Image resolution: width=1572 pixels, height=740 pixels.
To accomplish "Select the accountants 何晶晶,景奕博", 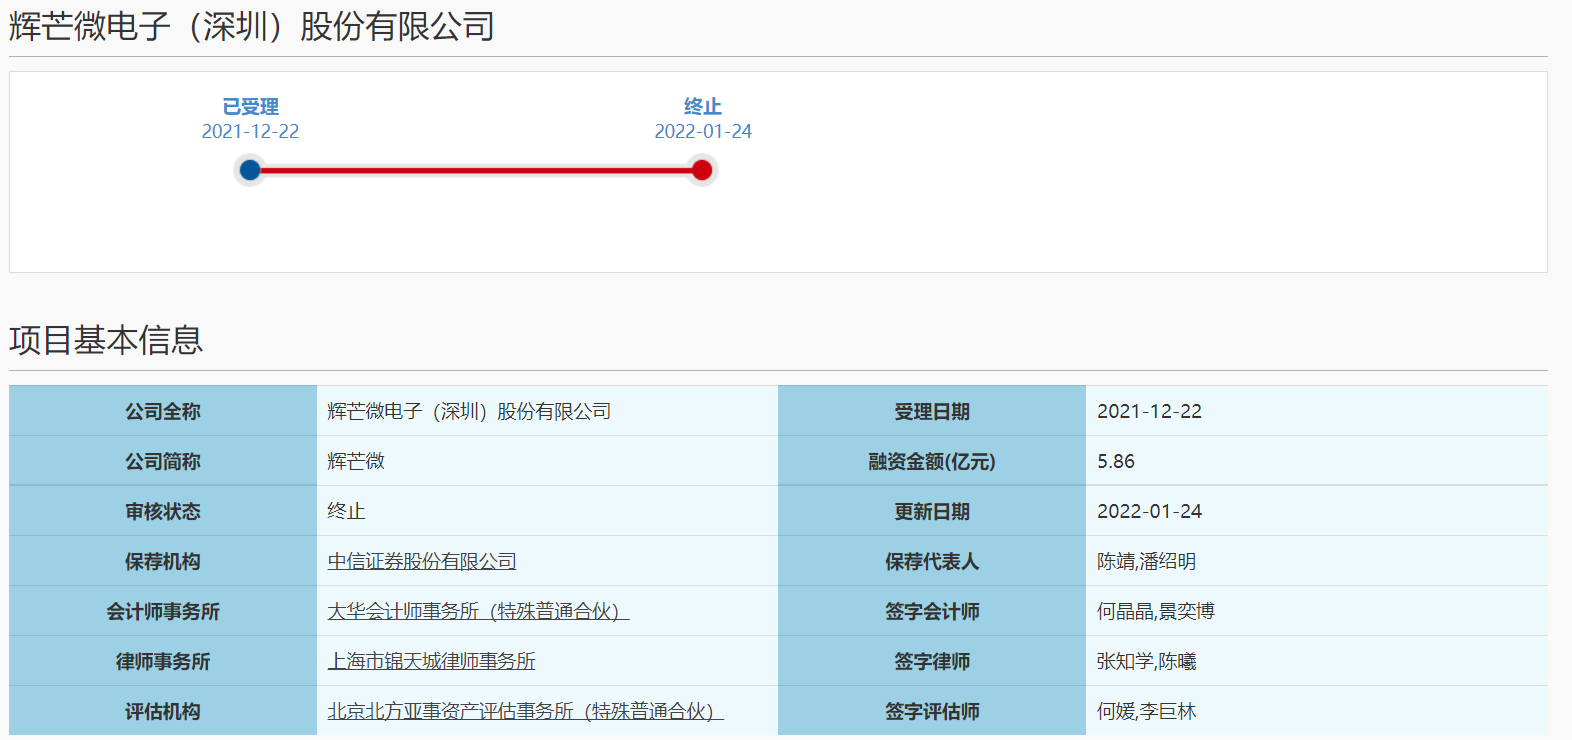I will (x=1155, y=611).
